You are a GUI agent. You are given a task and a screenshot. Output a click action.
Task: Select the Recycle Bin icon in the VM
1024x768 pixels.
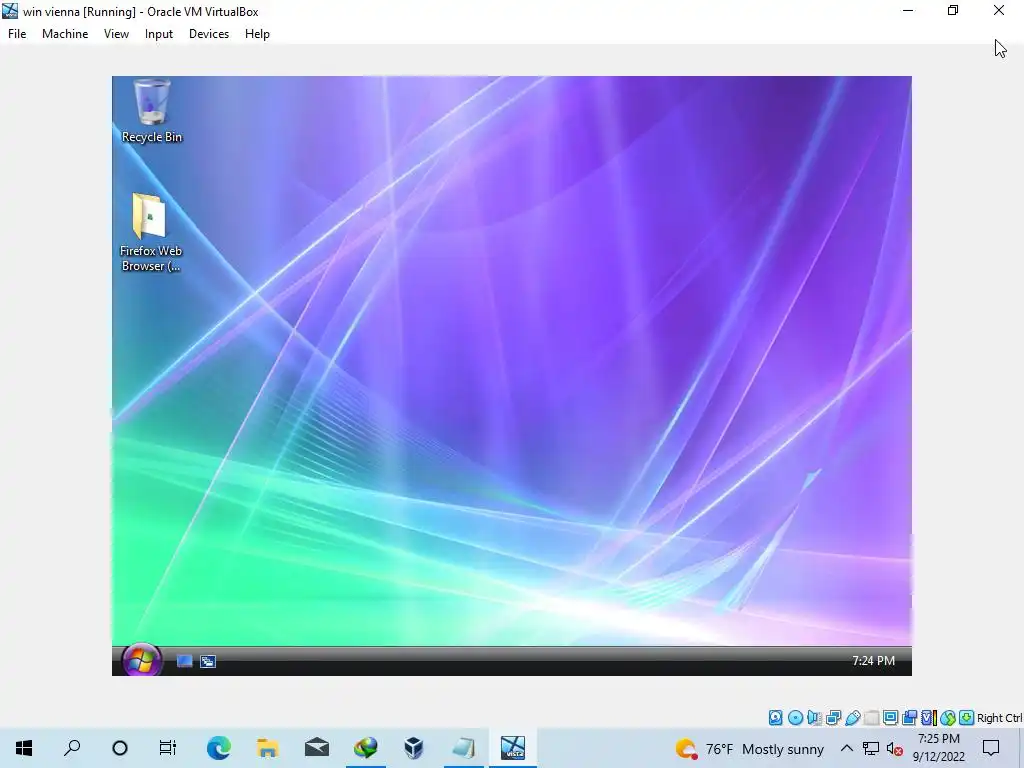click(x=152, y=111)
